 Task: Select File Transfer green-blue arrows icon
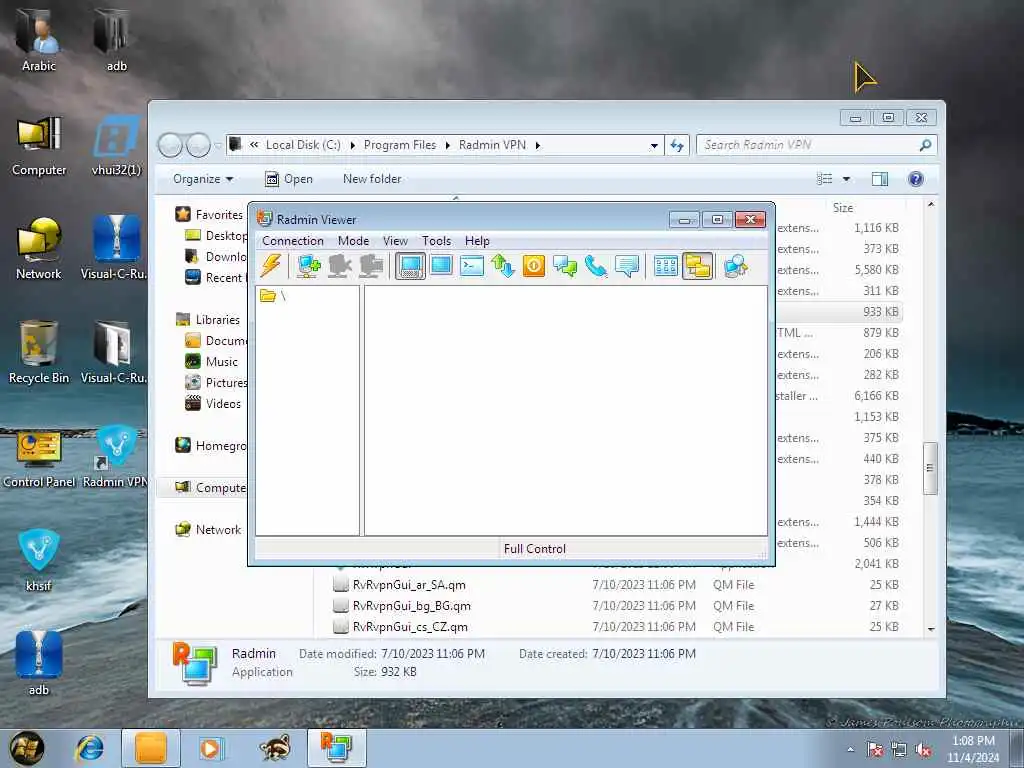503,266
